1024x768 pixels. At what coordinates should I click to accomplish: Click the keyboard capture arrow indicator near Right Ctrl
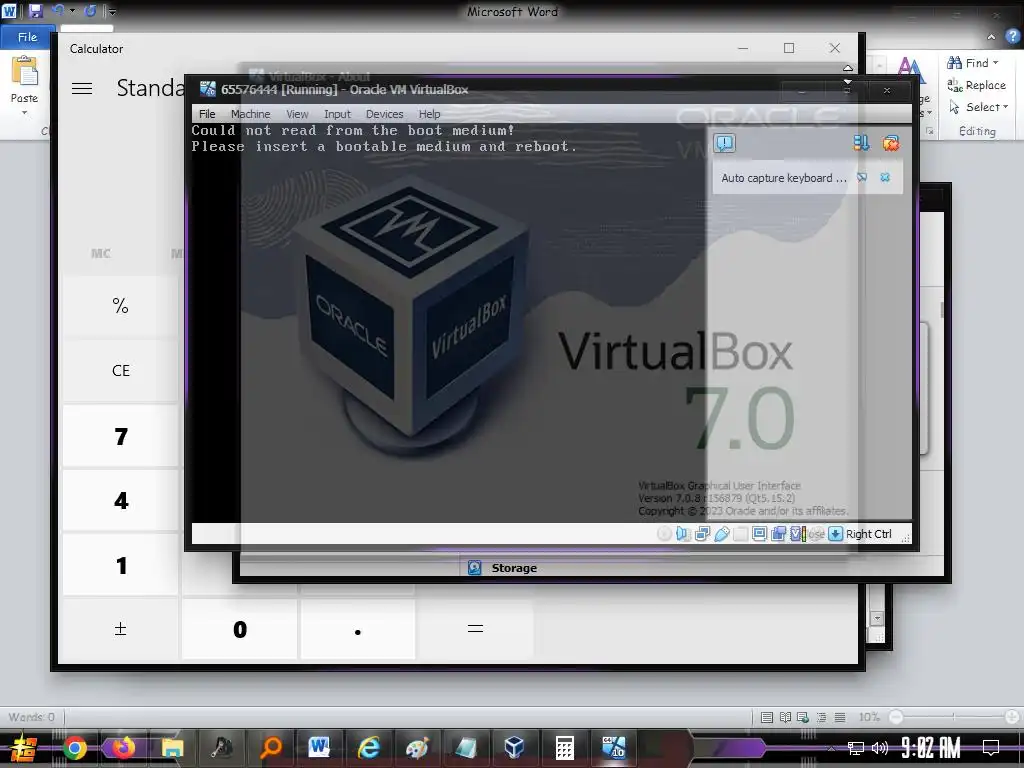click(x=835, y=534)
